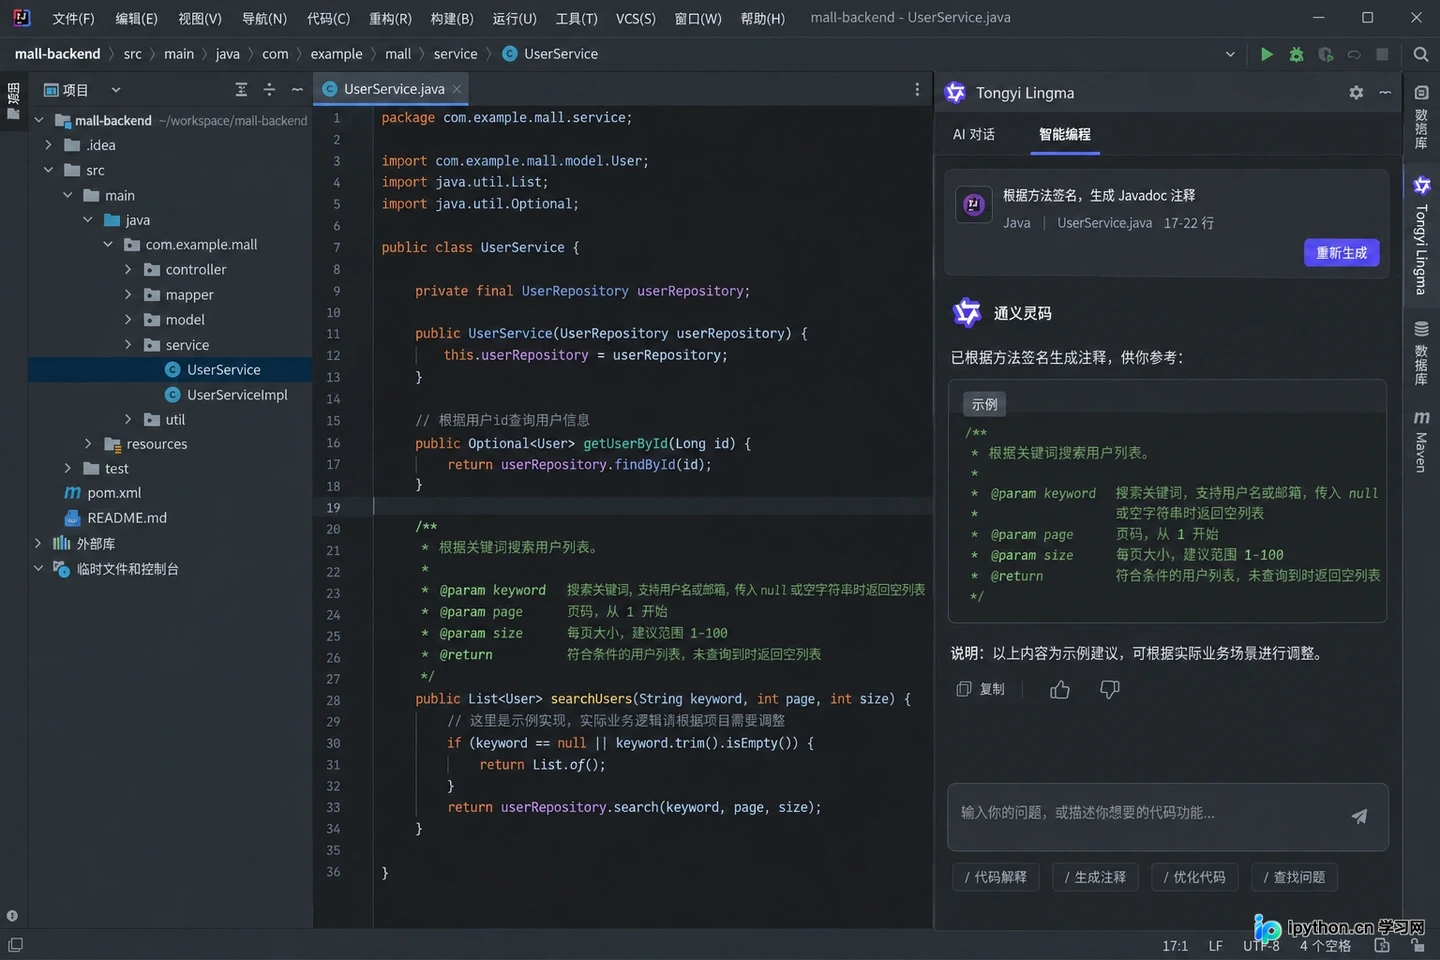Toggle the read-only lock icon in the status bar
The image size is (1440, 960).
pos(1417,945)
